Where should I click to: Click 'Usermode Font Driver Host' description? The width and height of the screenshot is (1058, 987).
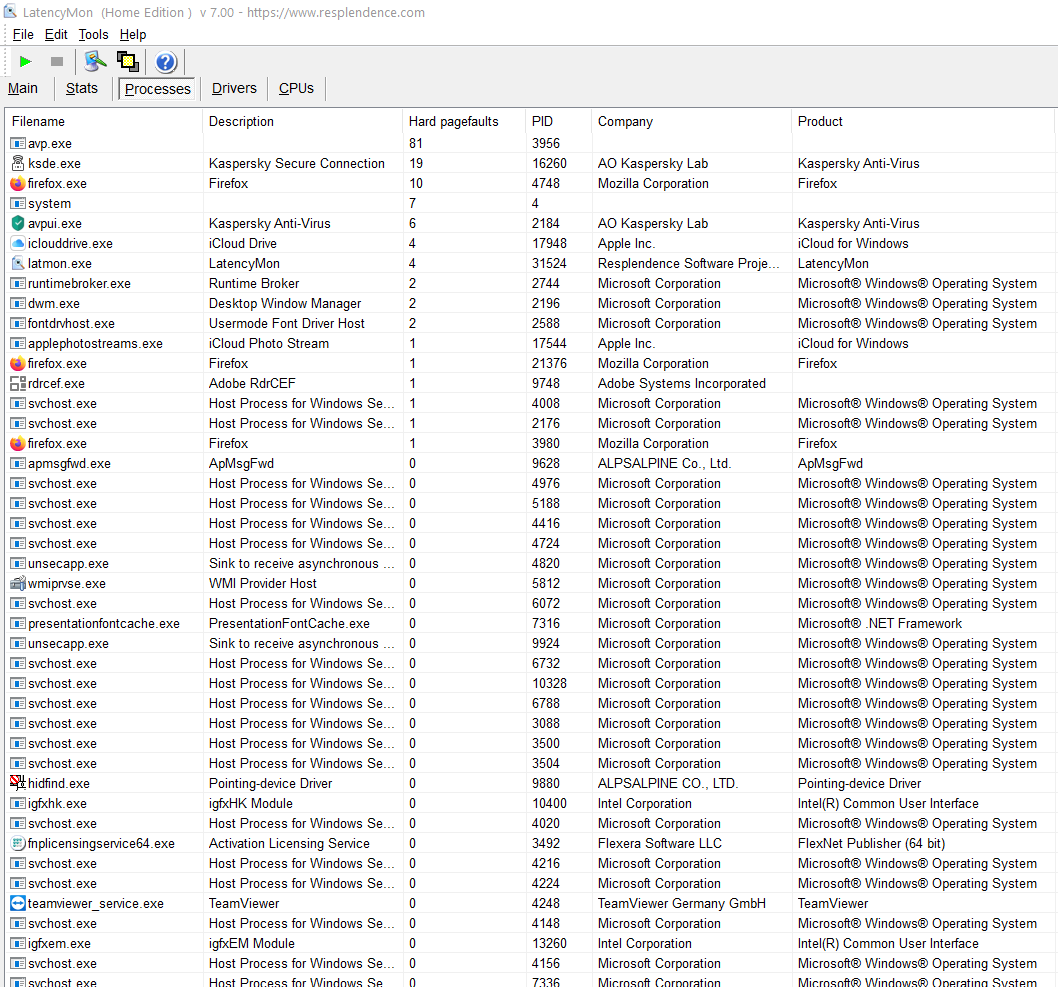(287, 324)
